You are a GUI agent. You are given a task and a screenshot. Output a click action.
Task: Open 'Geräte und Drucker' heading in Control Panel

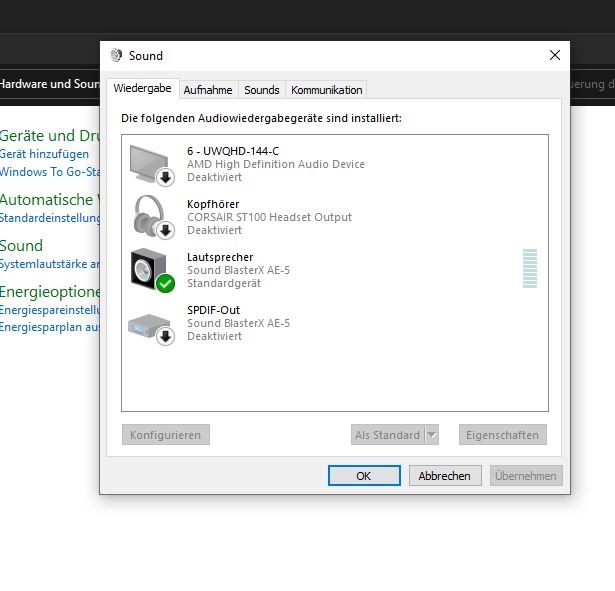[x=50, y=136]
